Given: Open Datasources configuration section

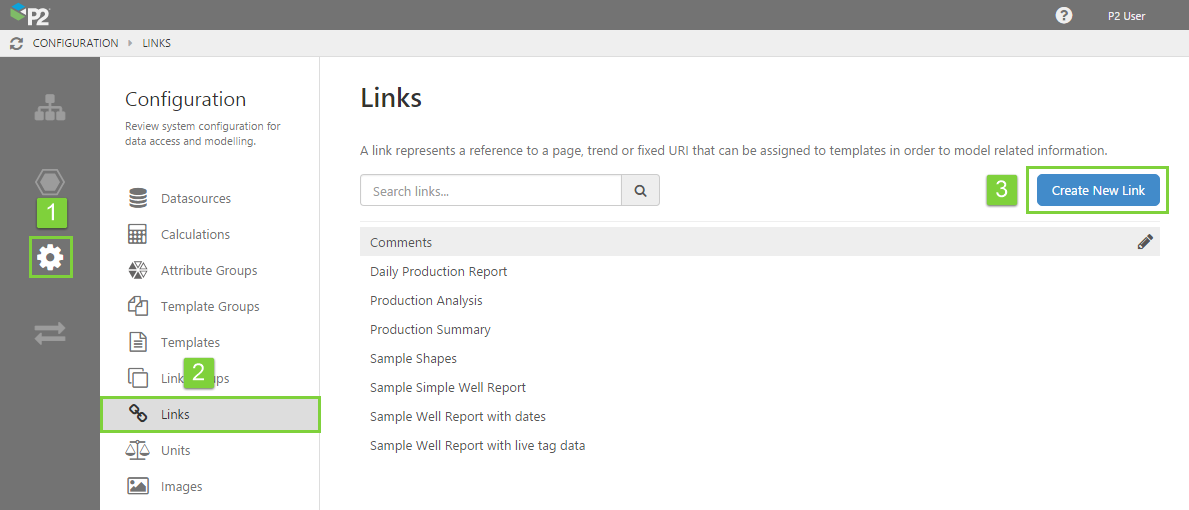Looking at the screenshot, I should tap(195, 199).
